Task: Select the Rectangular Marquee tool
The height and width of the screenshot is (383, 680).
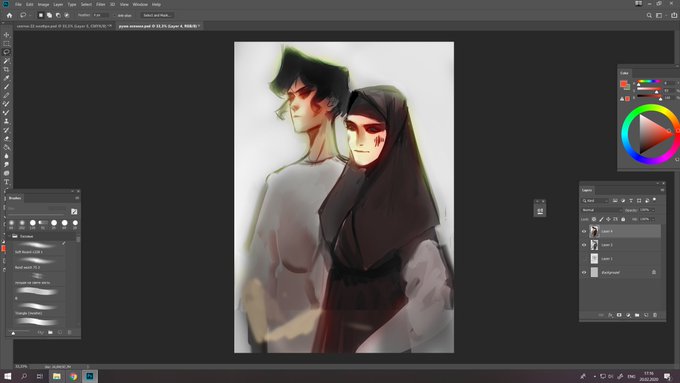Action: 6,43
